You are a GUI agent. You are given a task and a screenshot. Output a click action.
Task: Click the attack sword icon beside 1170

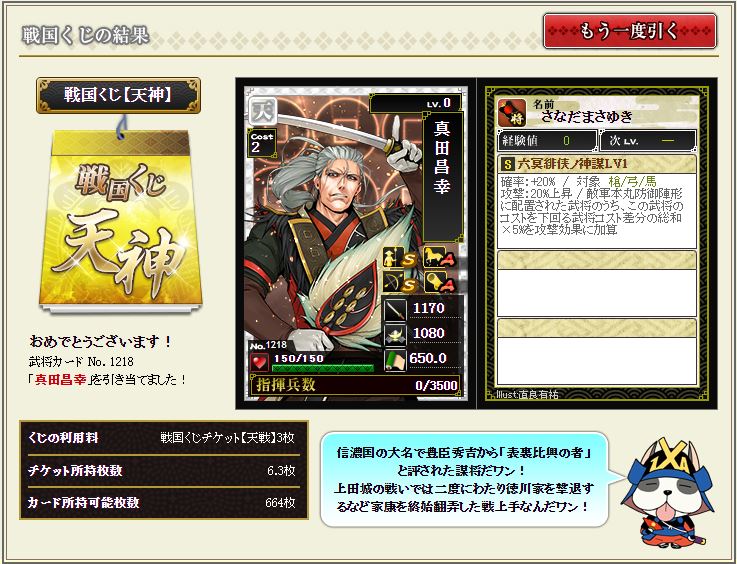(x=395, y=309)
